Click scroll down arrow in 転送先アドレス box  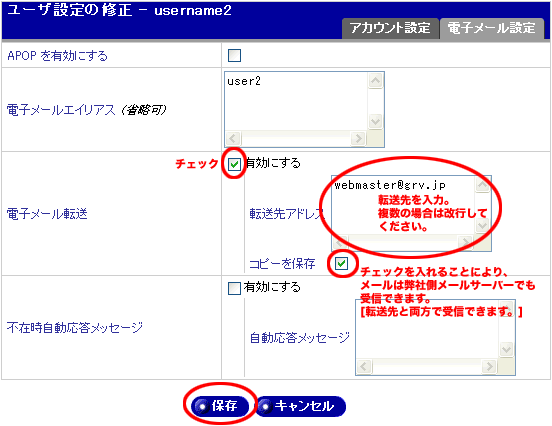[x=482, y=225]
